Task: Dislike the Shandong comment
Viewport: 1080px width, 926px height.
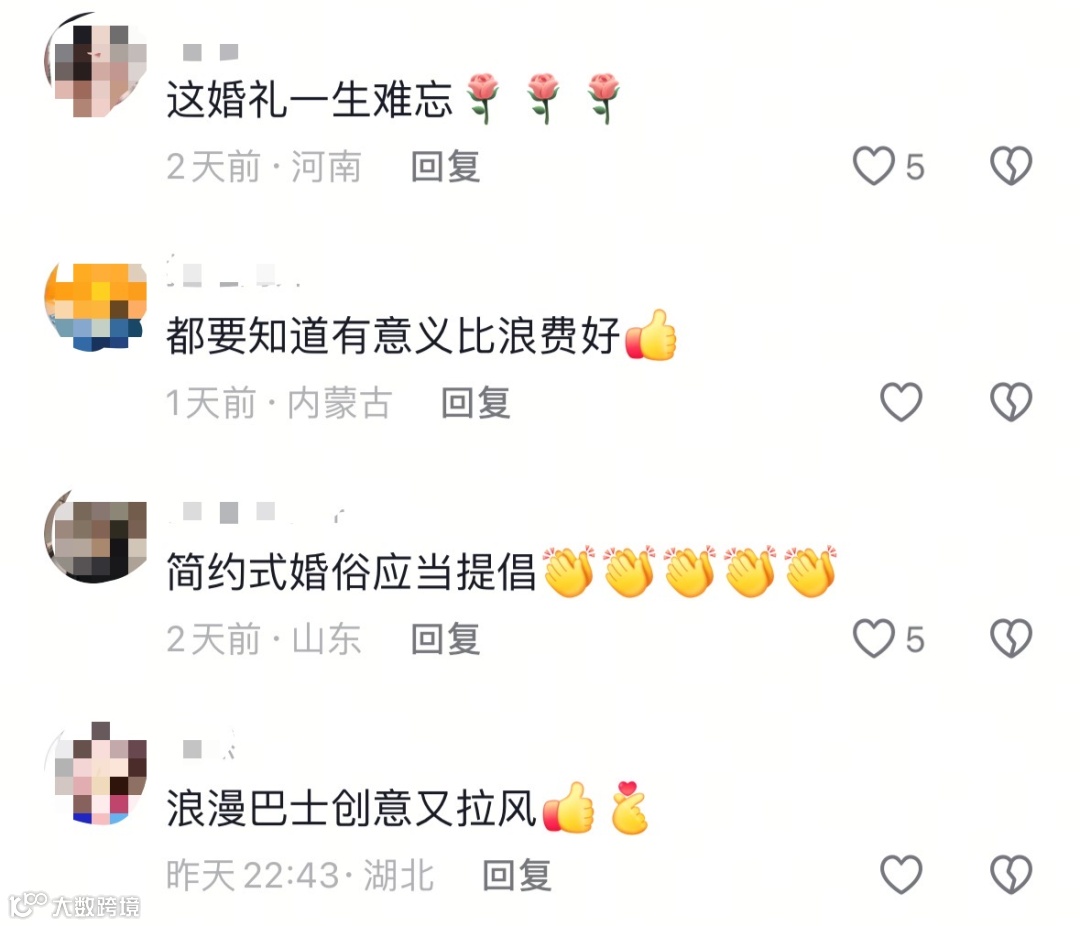Action: 1010,638
